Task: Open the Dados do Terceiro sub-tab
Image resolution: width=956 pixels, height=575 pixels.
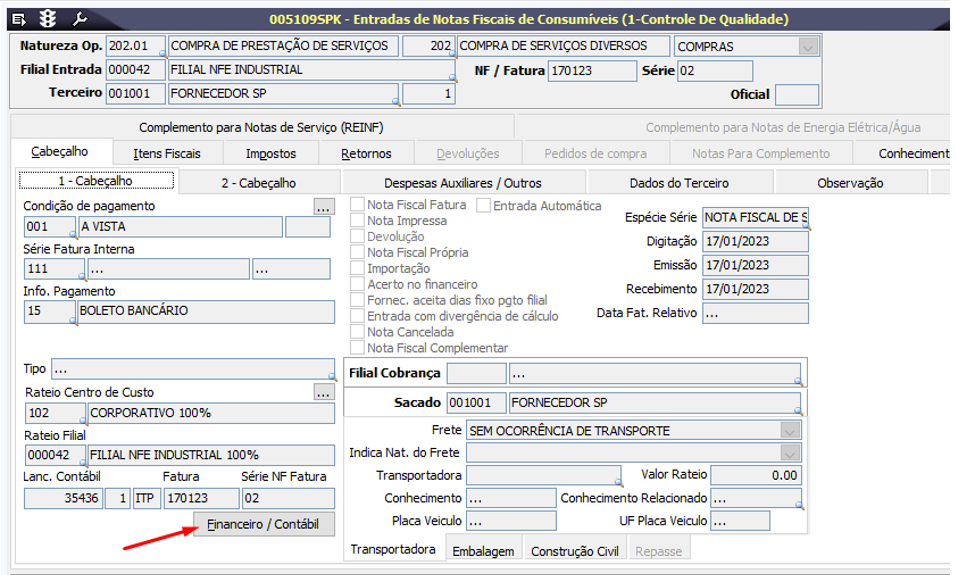Action: (679, 183)
